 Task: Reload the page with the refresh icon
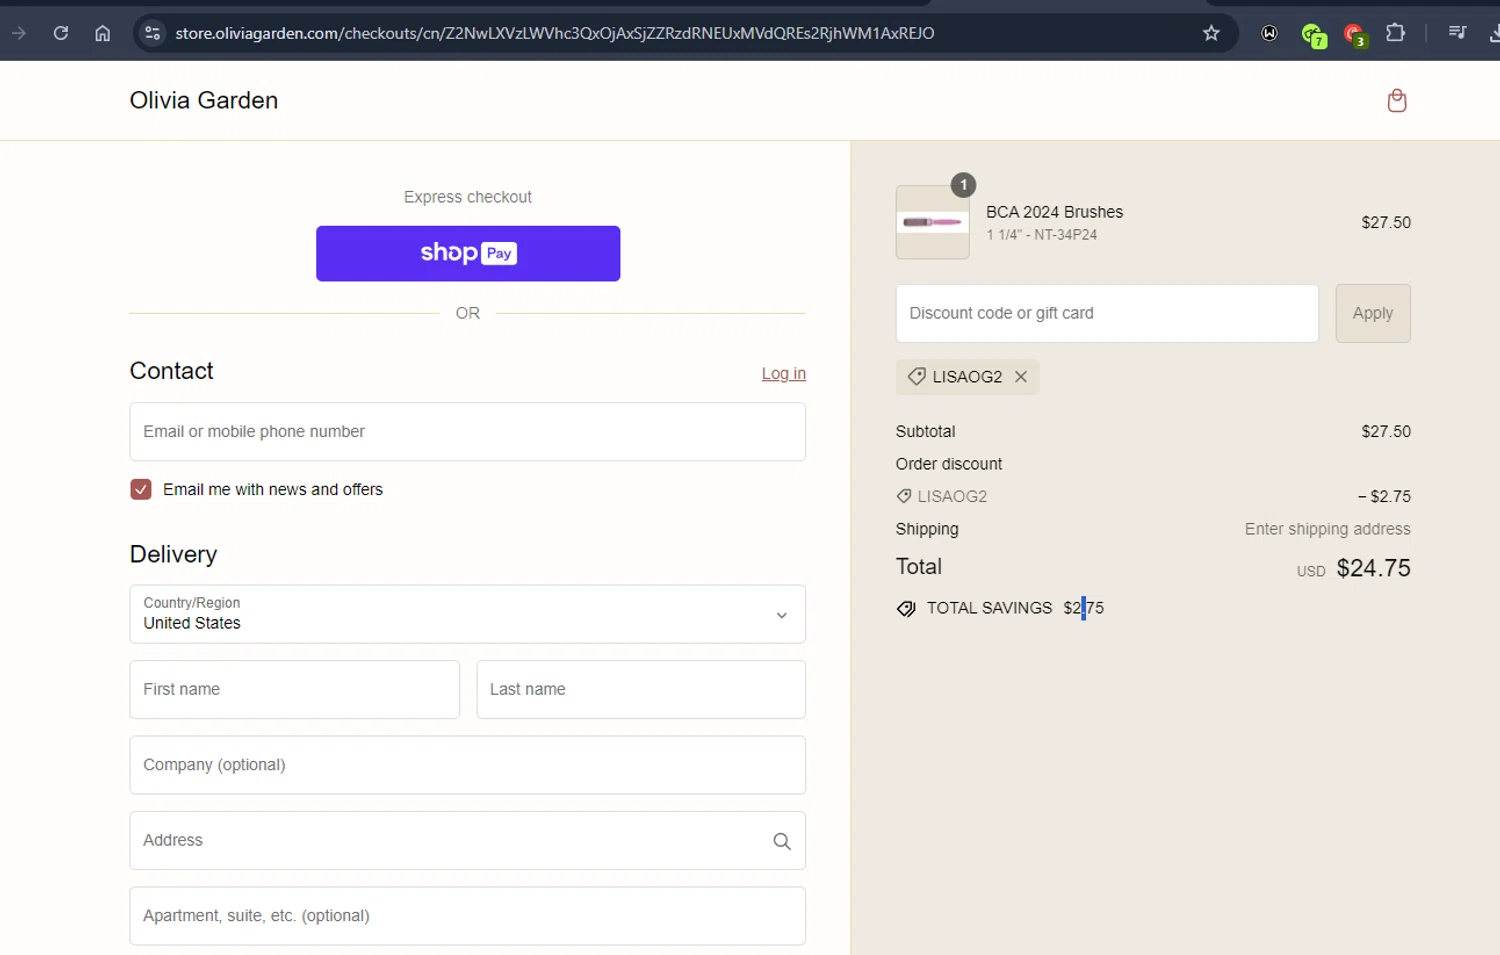[61, 33]
